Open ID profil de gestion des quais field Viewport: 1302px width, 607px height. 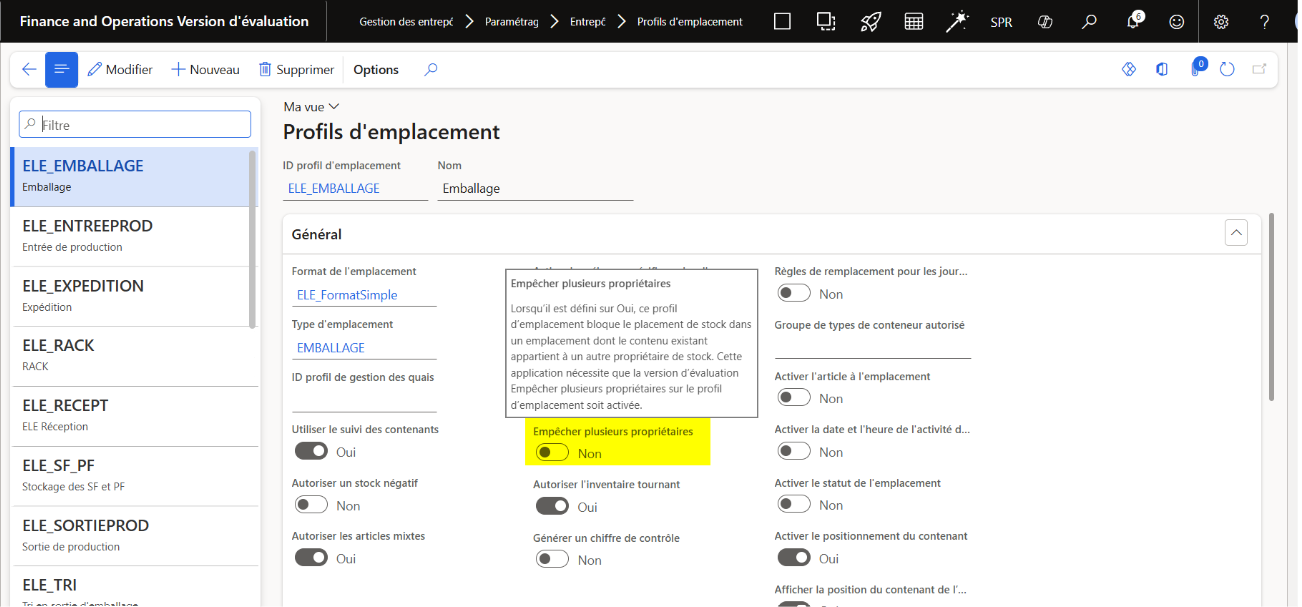click(x=364, y=401)
